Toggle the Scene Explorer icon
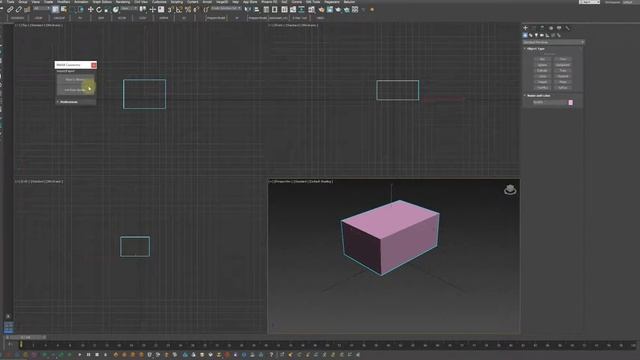Image resolution: width=640 pixels, height=360 pixels. (266, 9)
